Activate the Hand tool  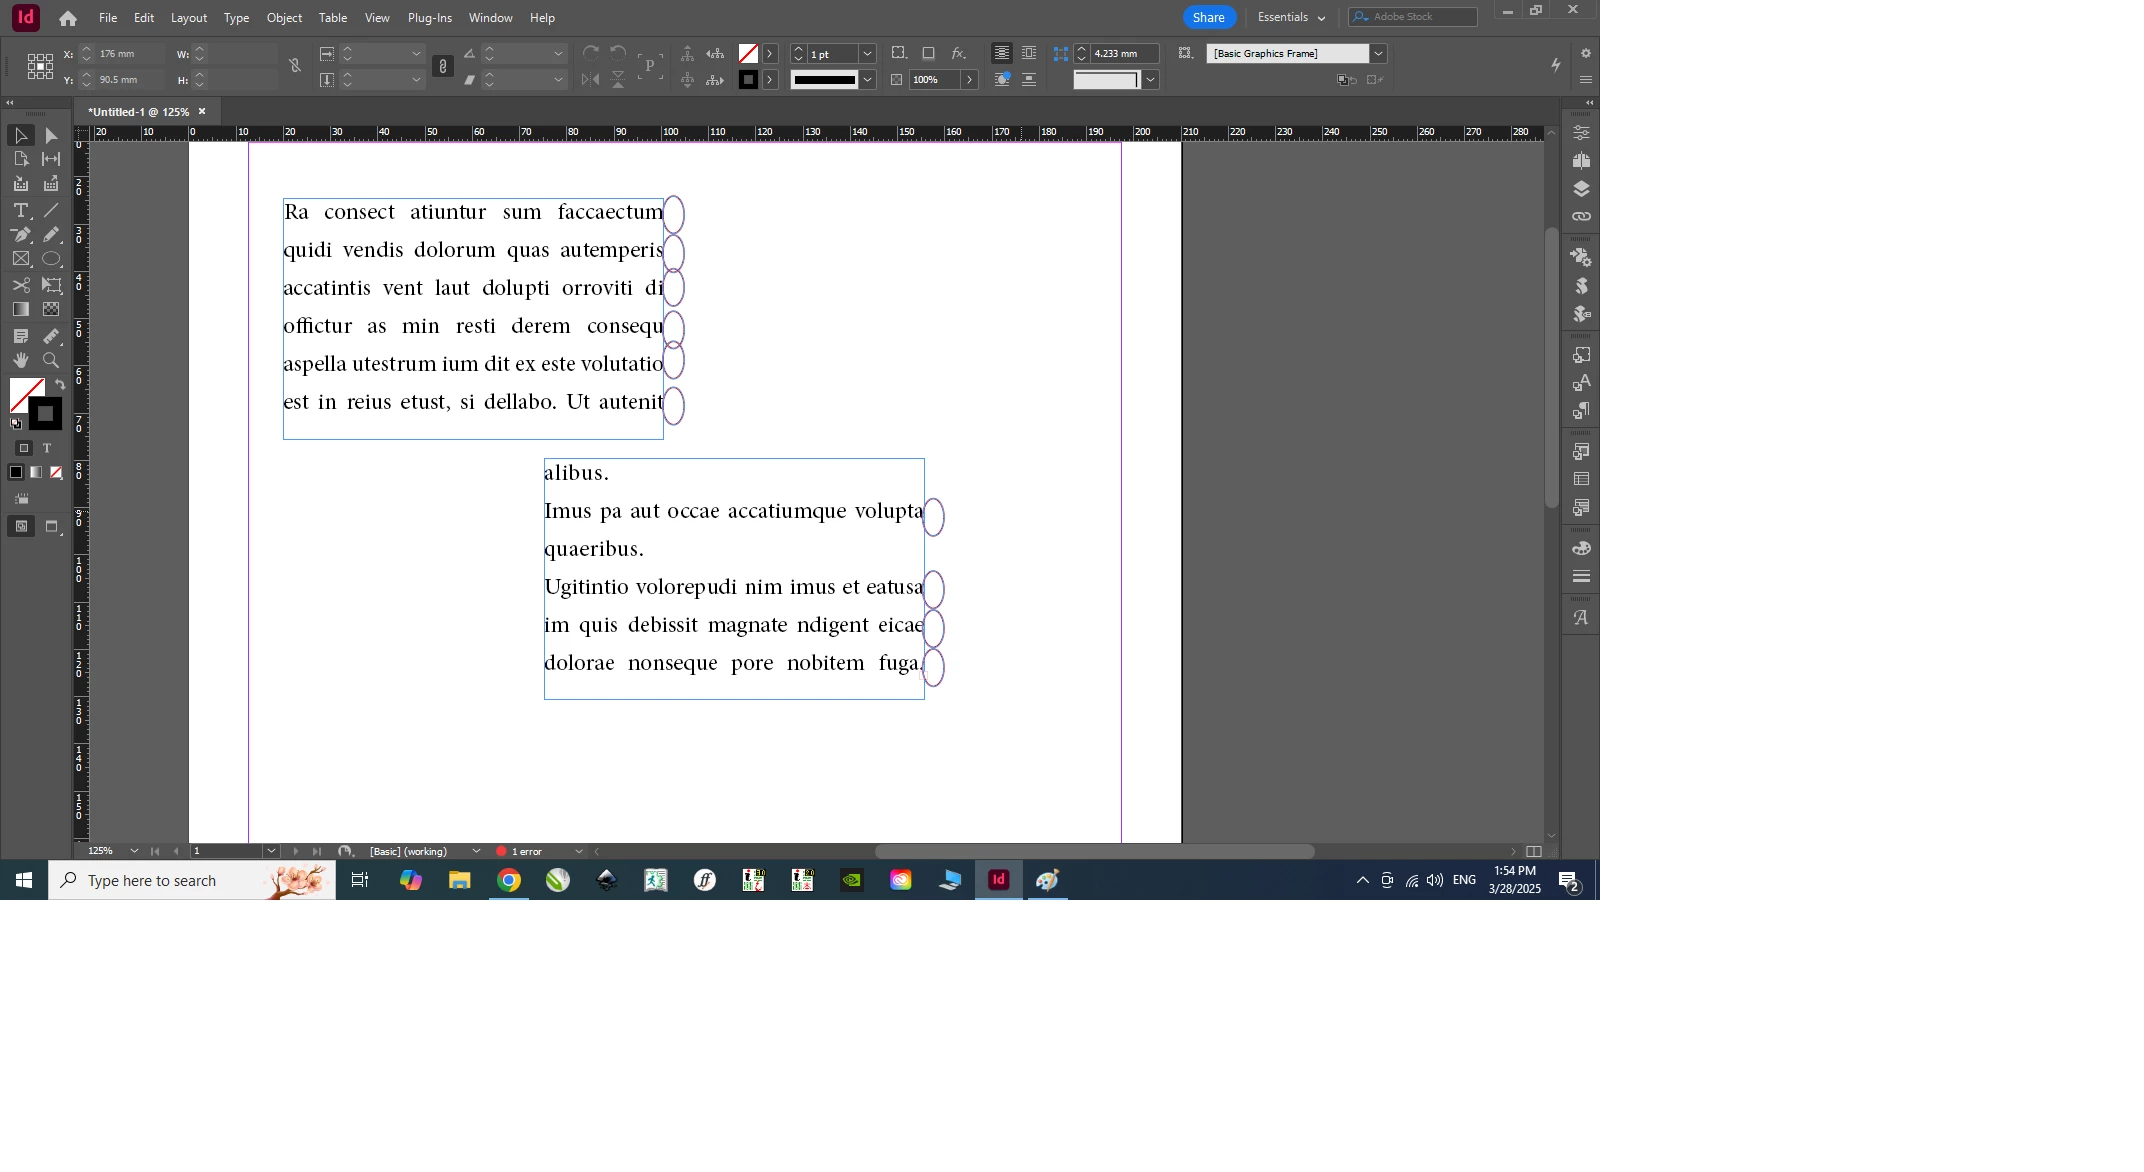[x=20, y=360]
